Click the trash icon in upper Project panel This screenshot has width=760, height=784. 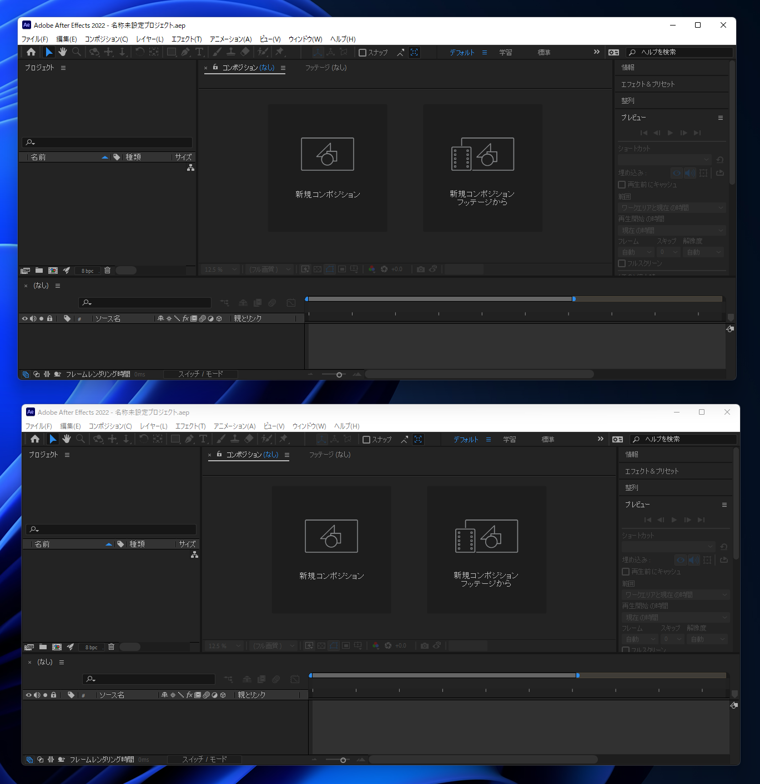[x=107, y=270]
